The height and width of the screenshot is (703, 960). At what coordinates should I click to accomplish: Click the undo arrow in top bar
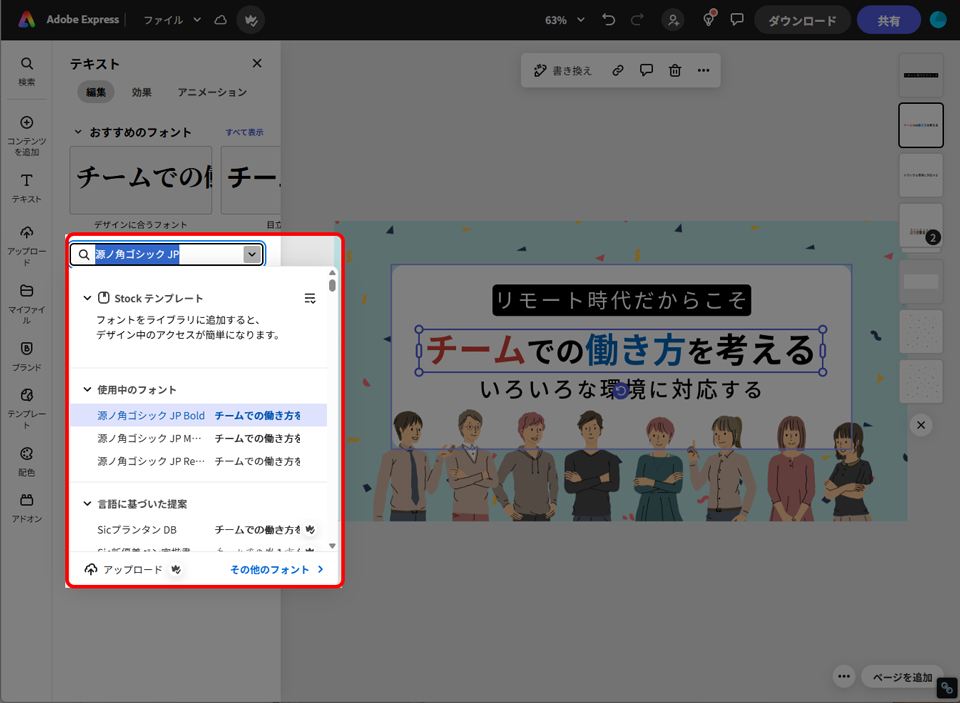pos(609,20)
